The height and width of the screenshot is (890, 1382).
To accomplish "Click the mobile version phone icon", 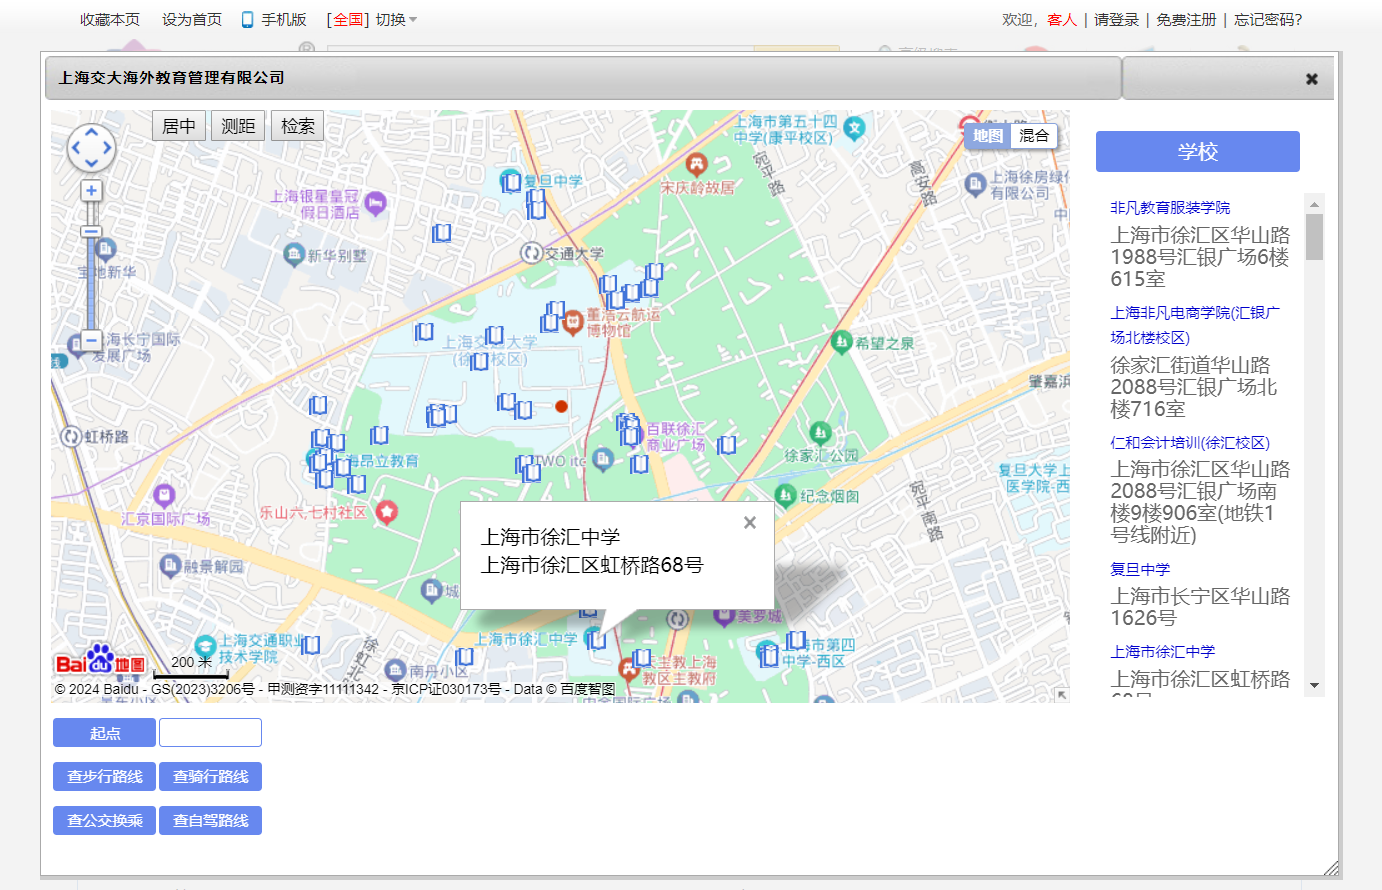I will coord(247,20).
